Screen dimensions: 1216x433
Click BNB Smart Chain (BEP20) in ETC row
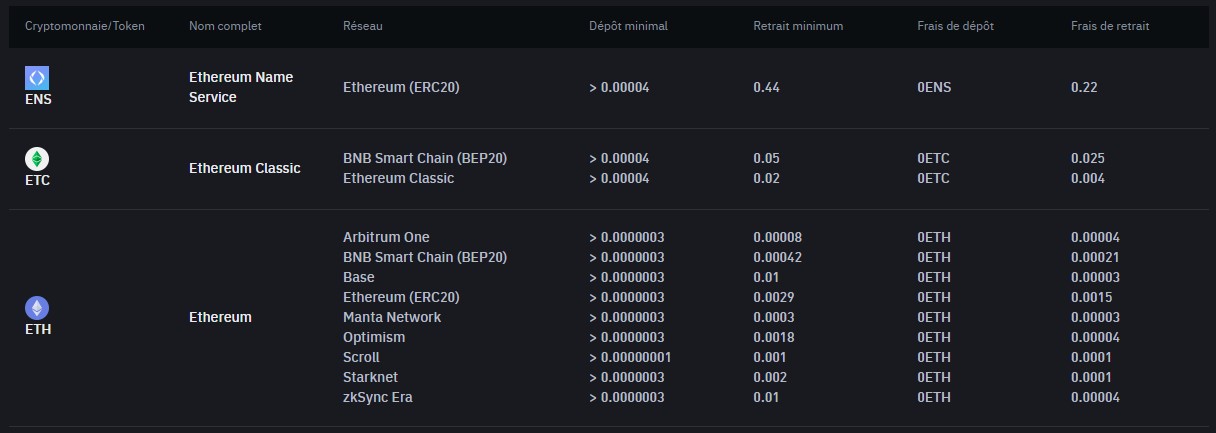[x=425, y=158]
